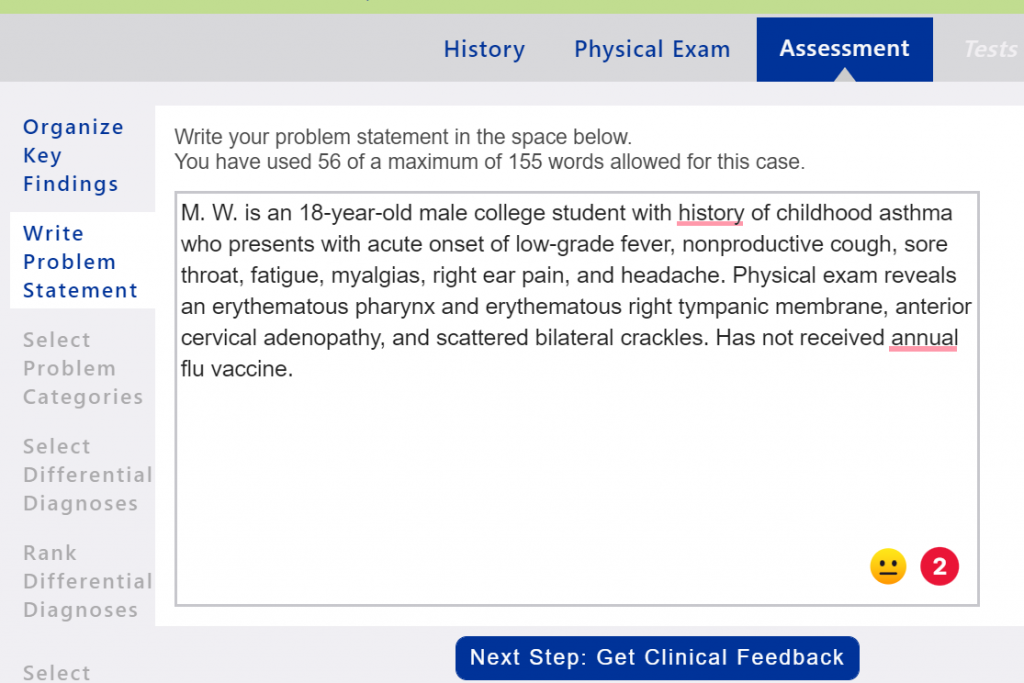Click the cut-off Select step at sidebar bottom
The height and width of the screenshot is (683, 1024).
pos(57,673)
